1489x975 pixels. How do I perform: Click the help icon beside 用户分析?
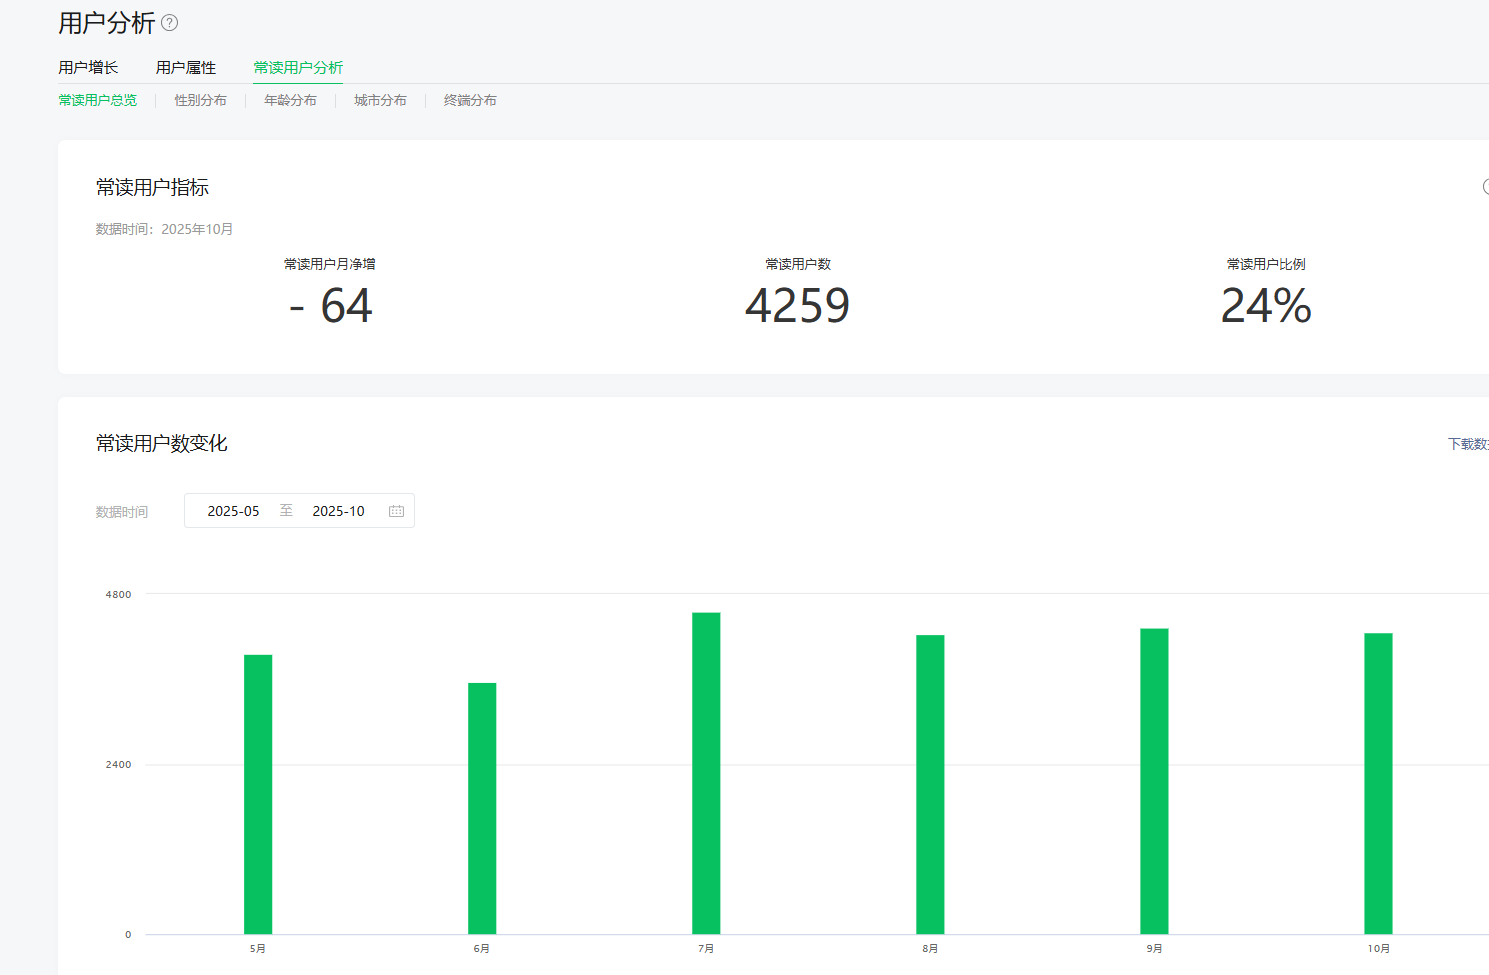(x=170, y=23)
